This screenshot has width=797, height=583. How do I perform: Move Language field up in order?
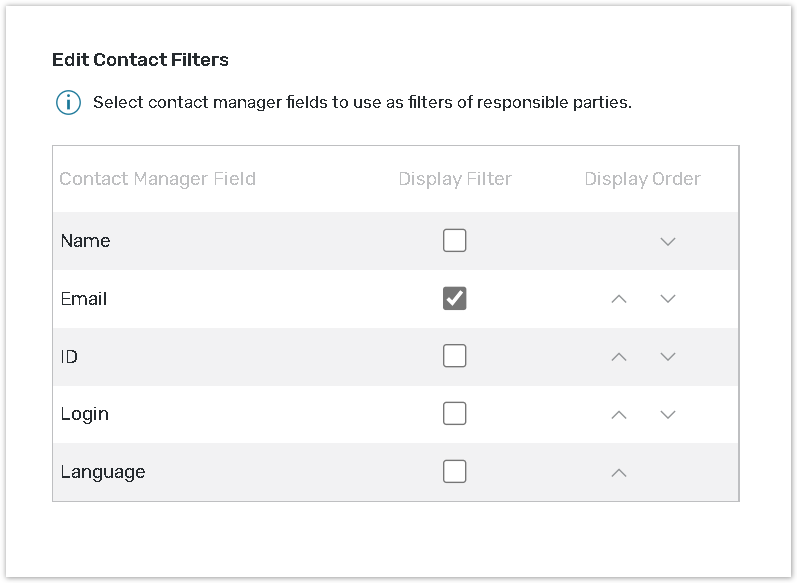point(619,472)
